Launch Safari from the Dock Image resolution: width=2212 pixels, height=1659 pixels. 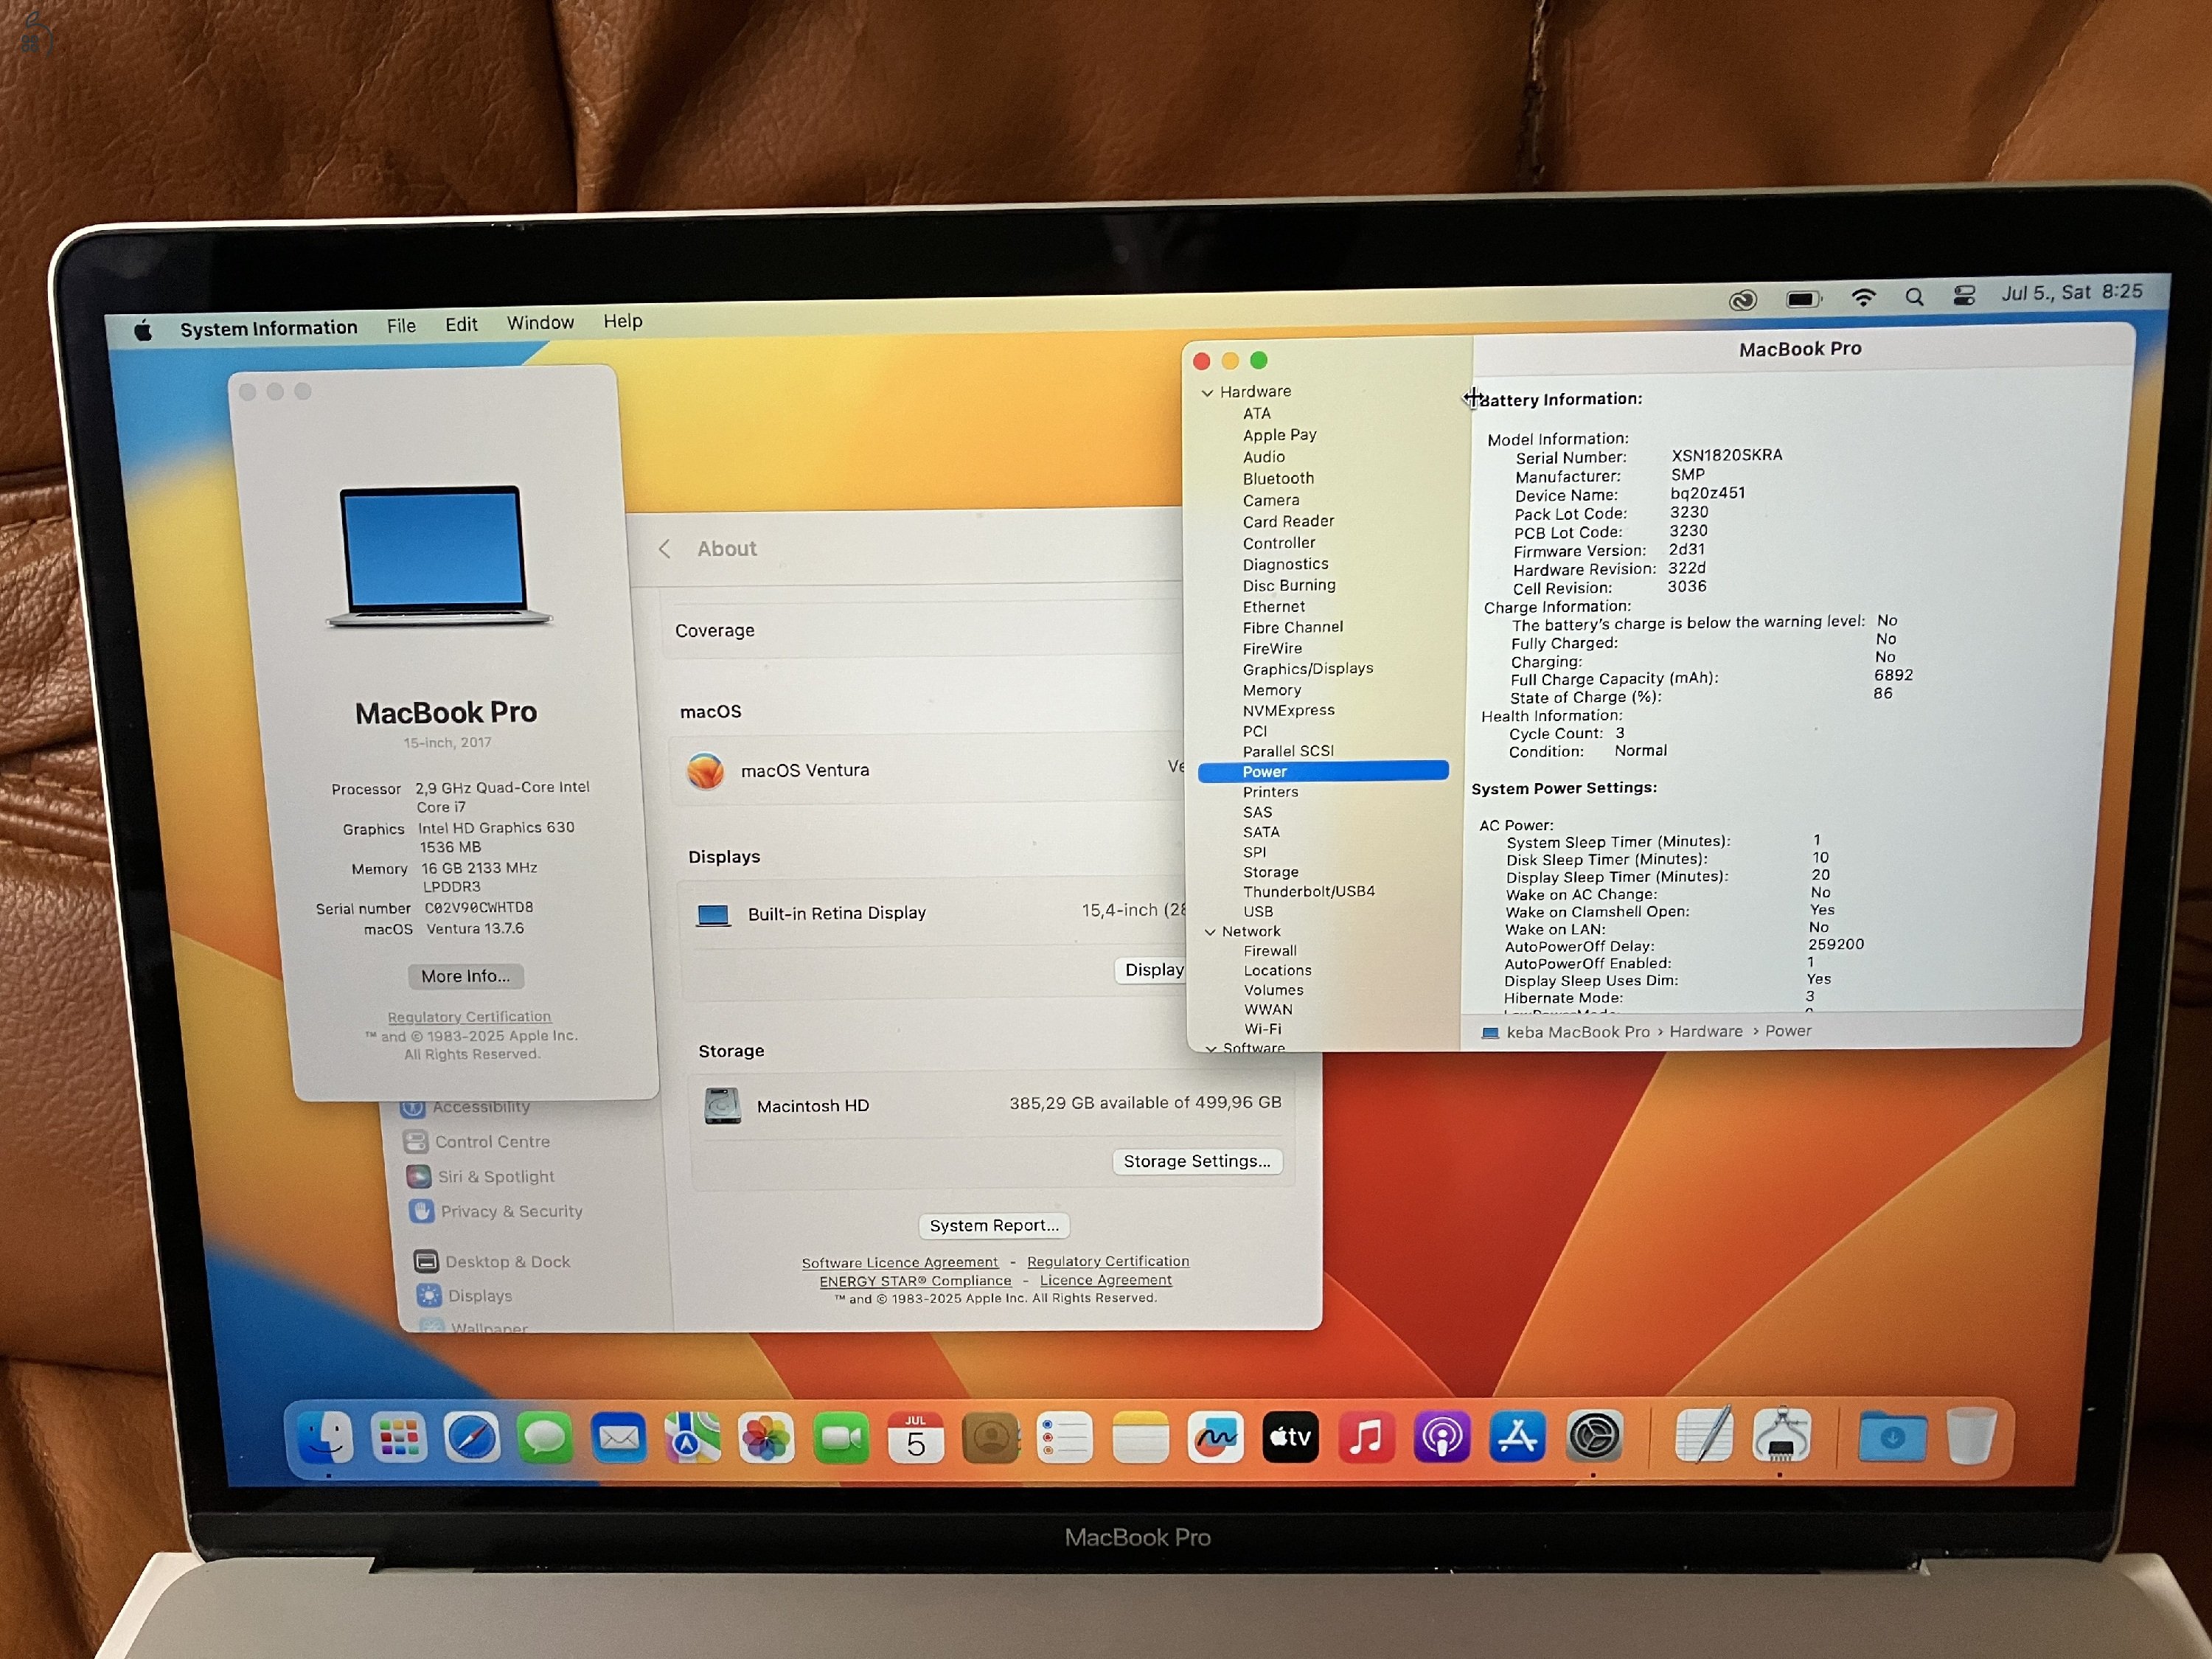point(472,1439)
